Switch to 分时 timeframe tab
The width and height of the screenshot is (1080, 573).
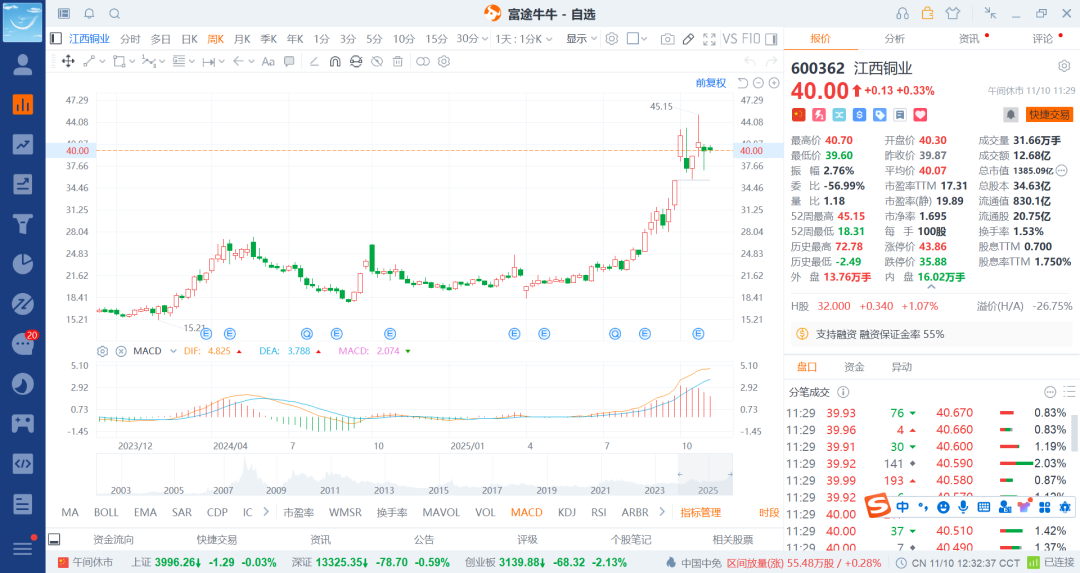click(130, 39)
